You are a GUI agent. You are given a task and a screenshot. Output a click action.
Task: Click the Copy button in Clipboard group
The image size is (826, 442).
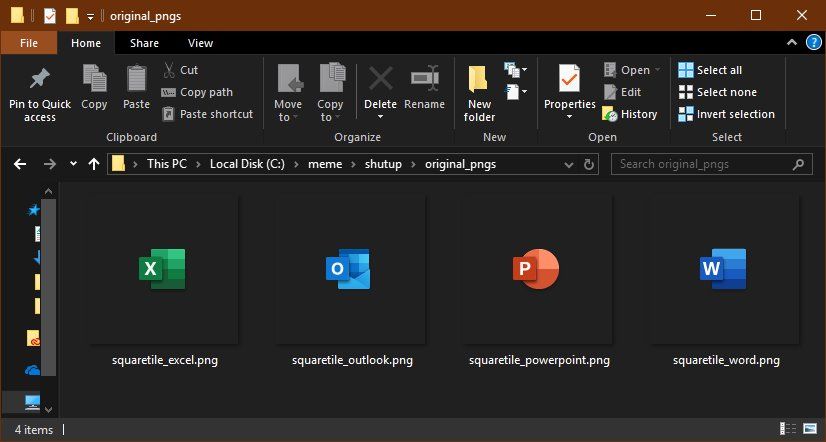[x=94, y=87]
